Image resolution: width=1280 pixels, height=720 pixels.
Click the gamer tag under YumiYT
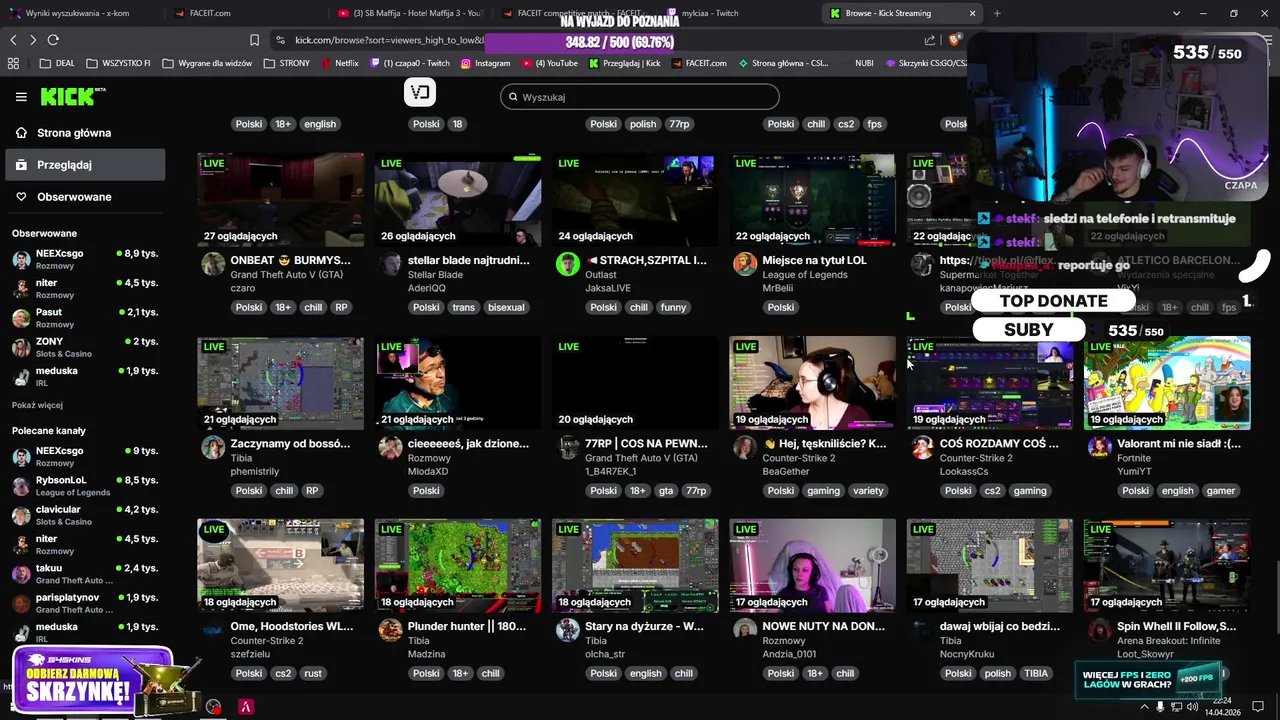pos(1221,491)
